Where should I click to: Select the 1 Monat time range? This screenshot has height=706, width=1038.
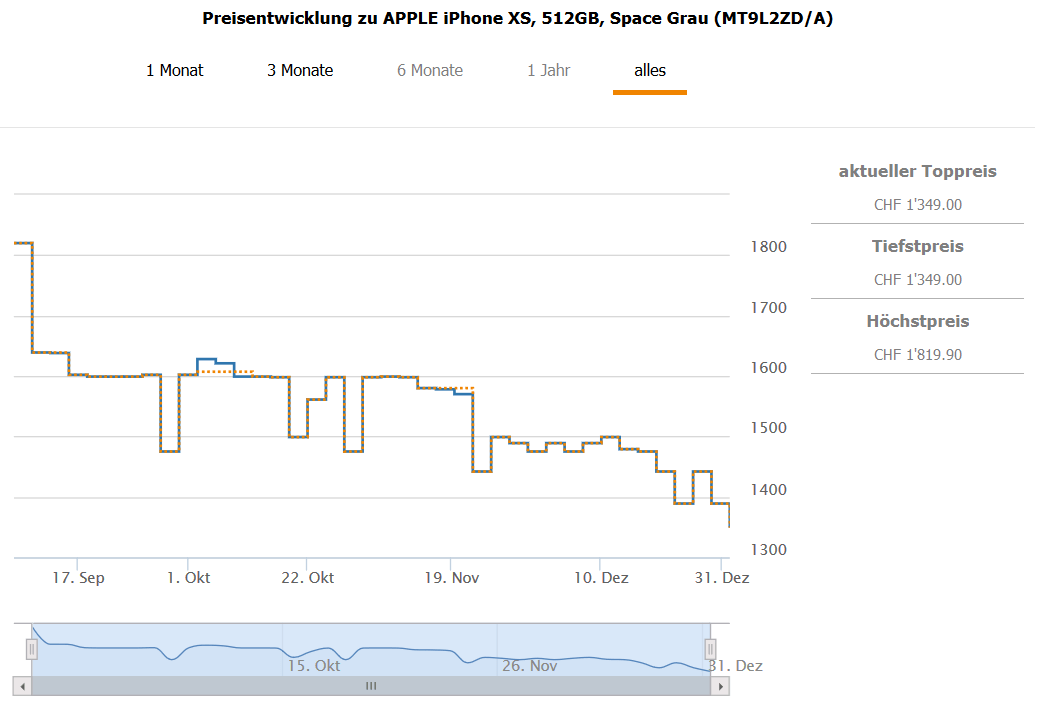(175, 70)
